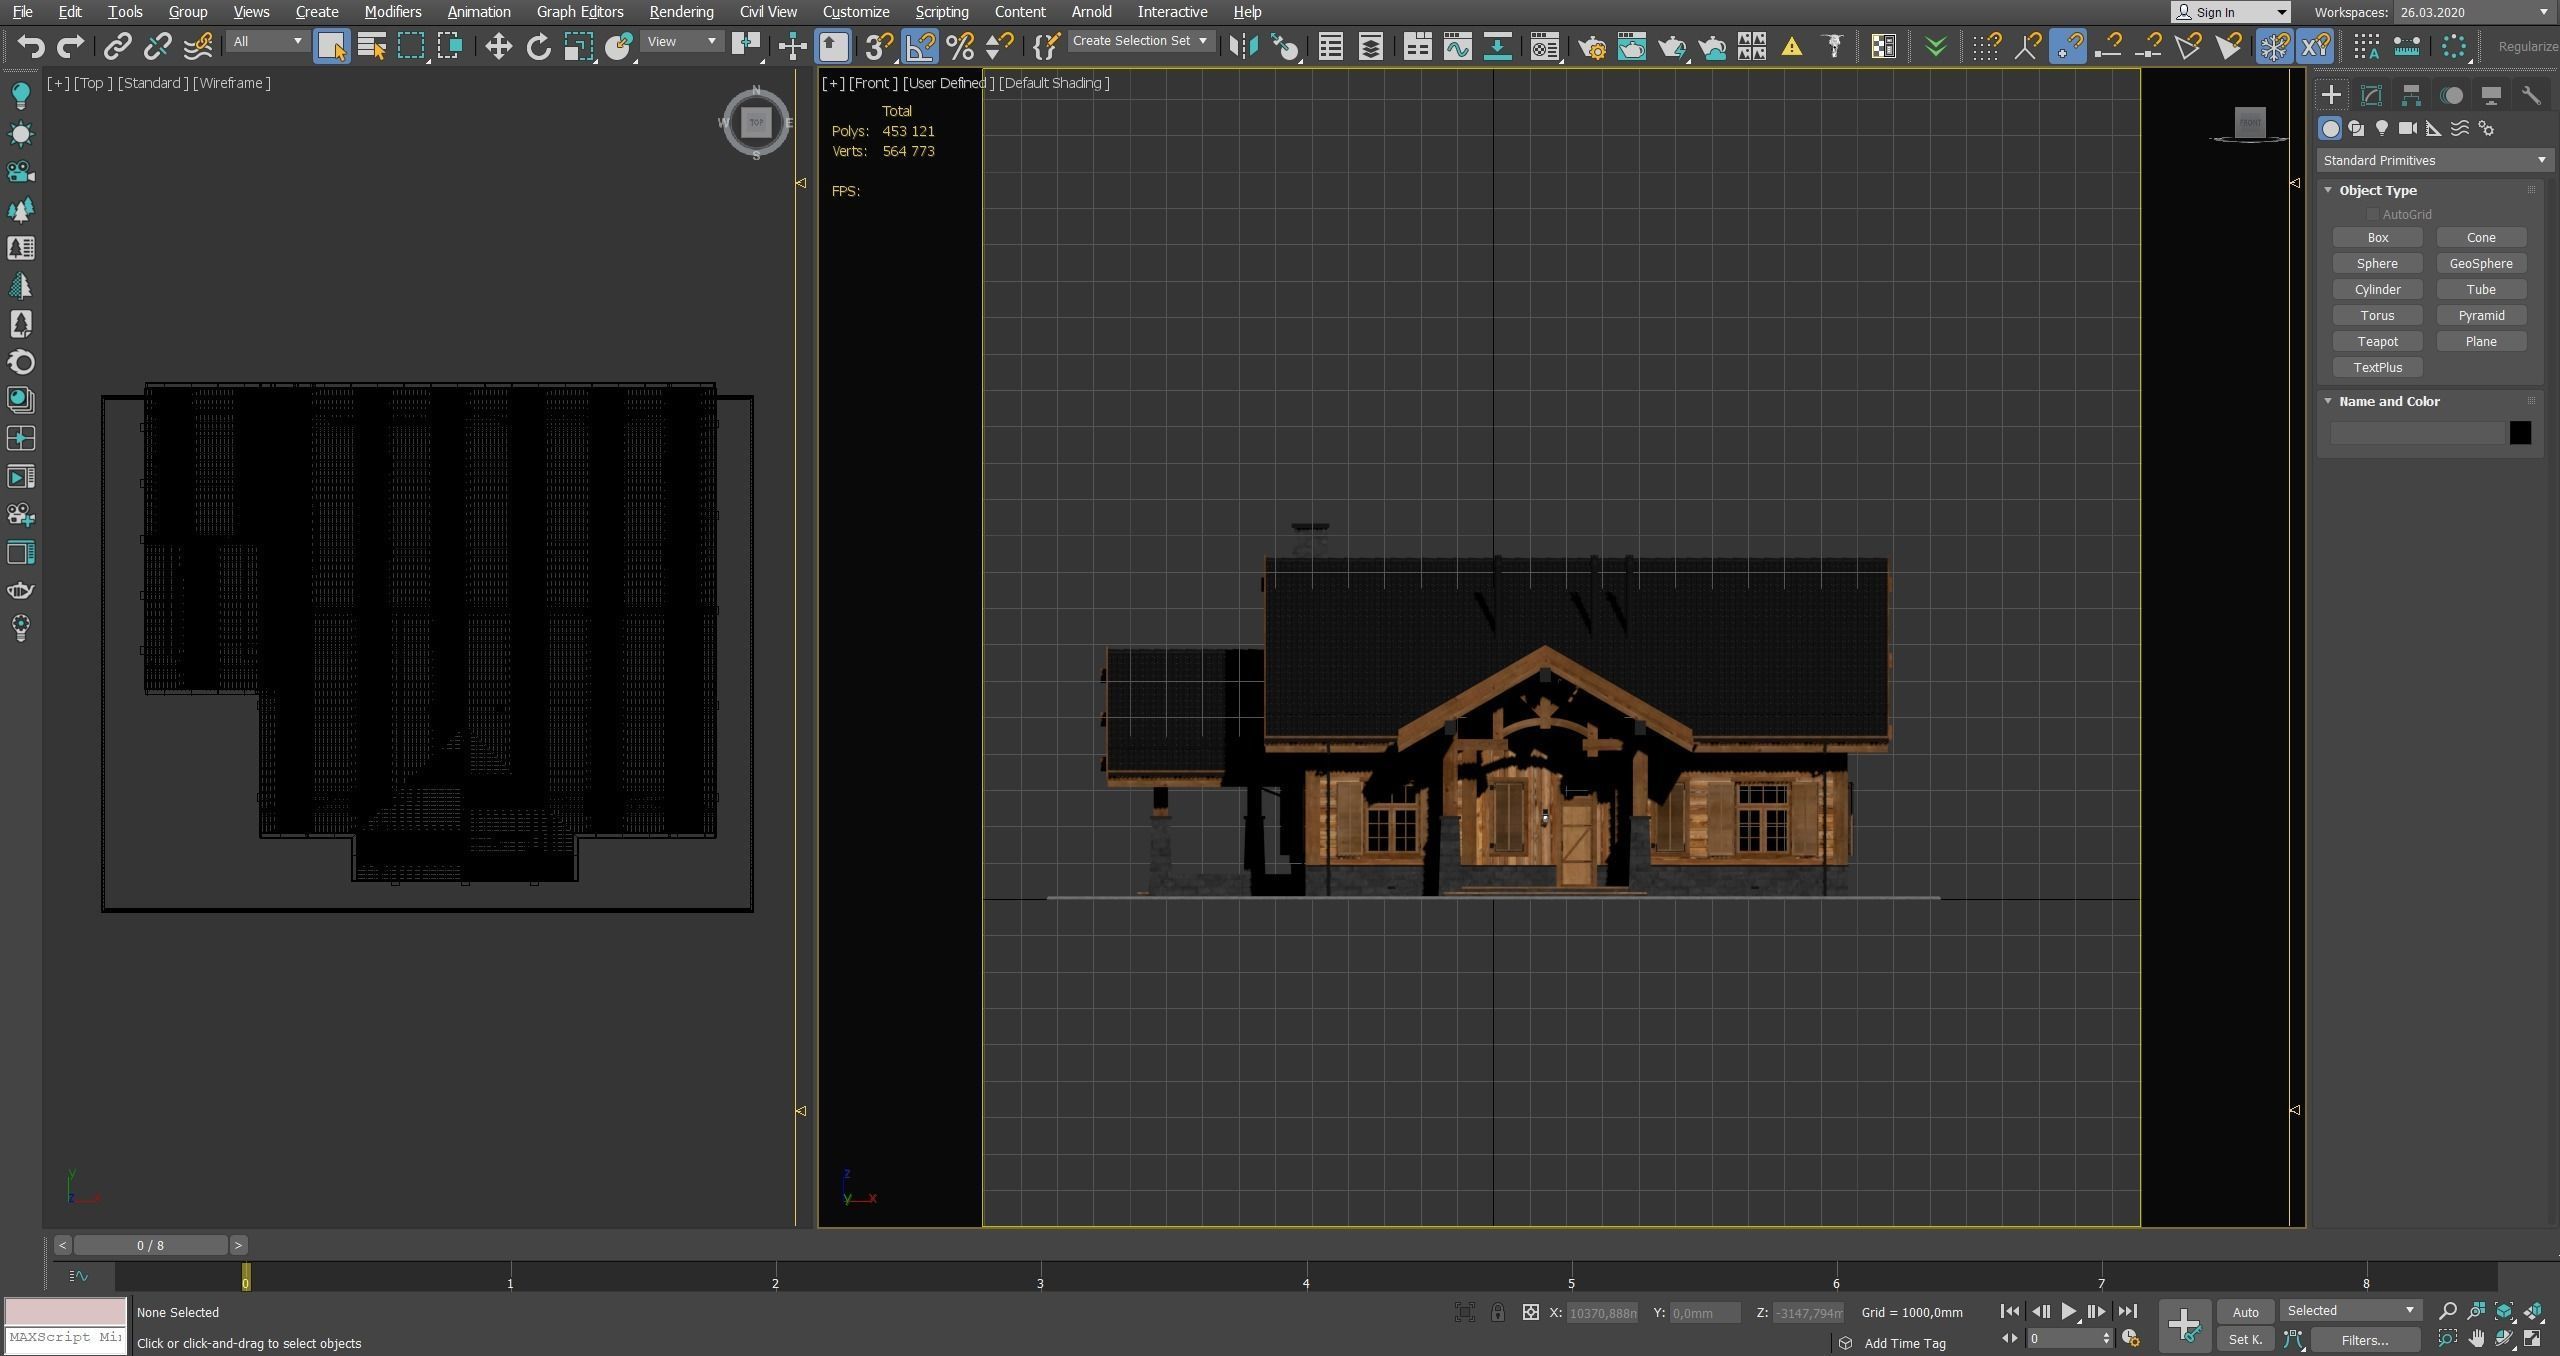Open the selection filter All dropdown
Screen dimensions: 2560x1356
click(x=266, y=41)
